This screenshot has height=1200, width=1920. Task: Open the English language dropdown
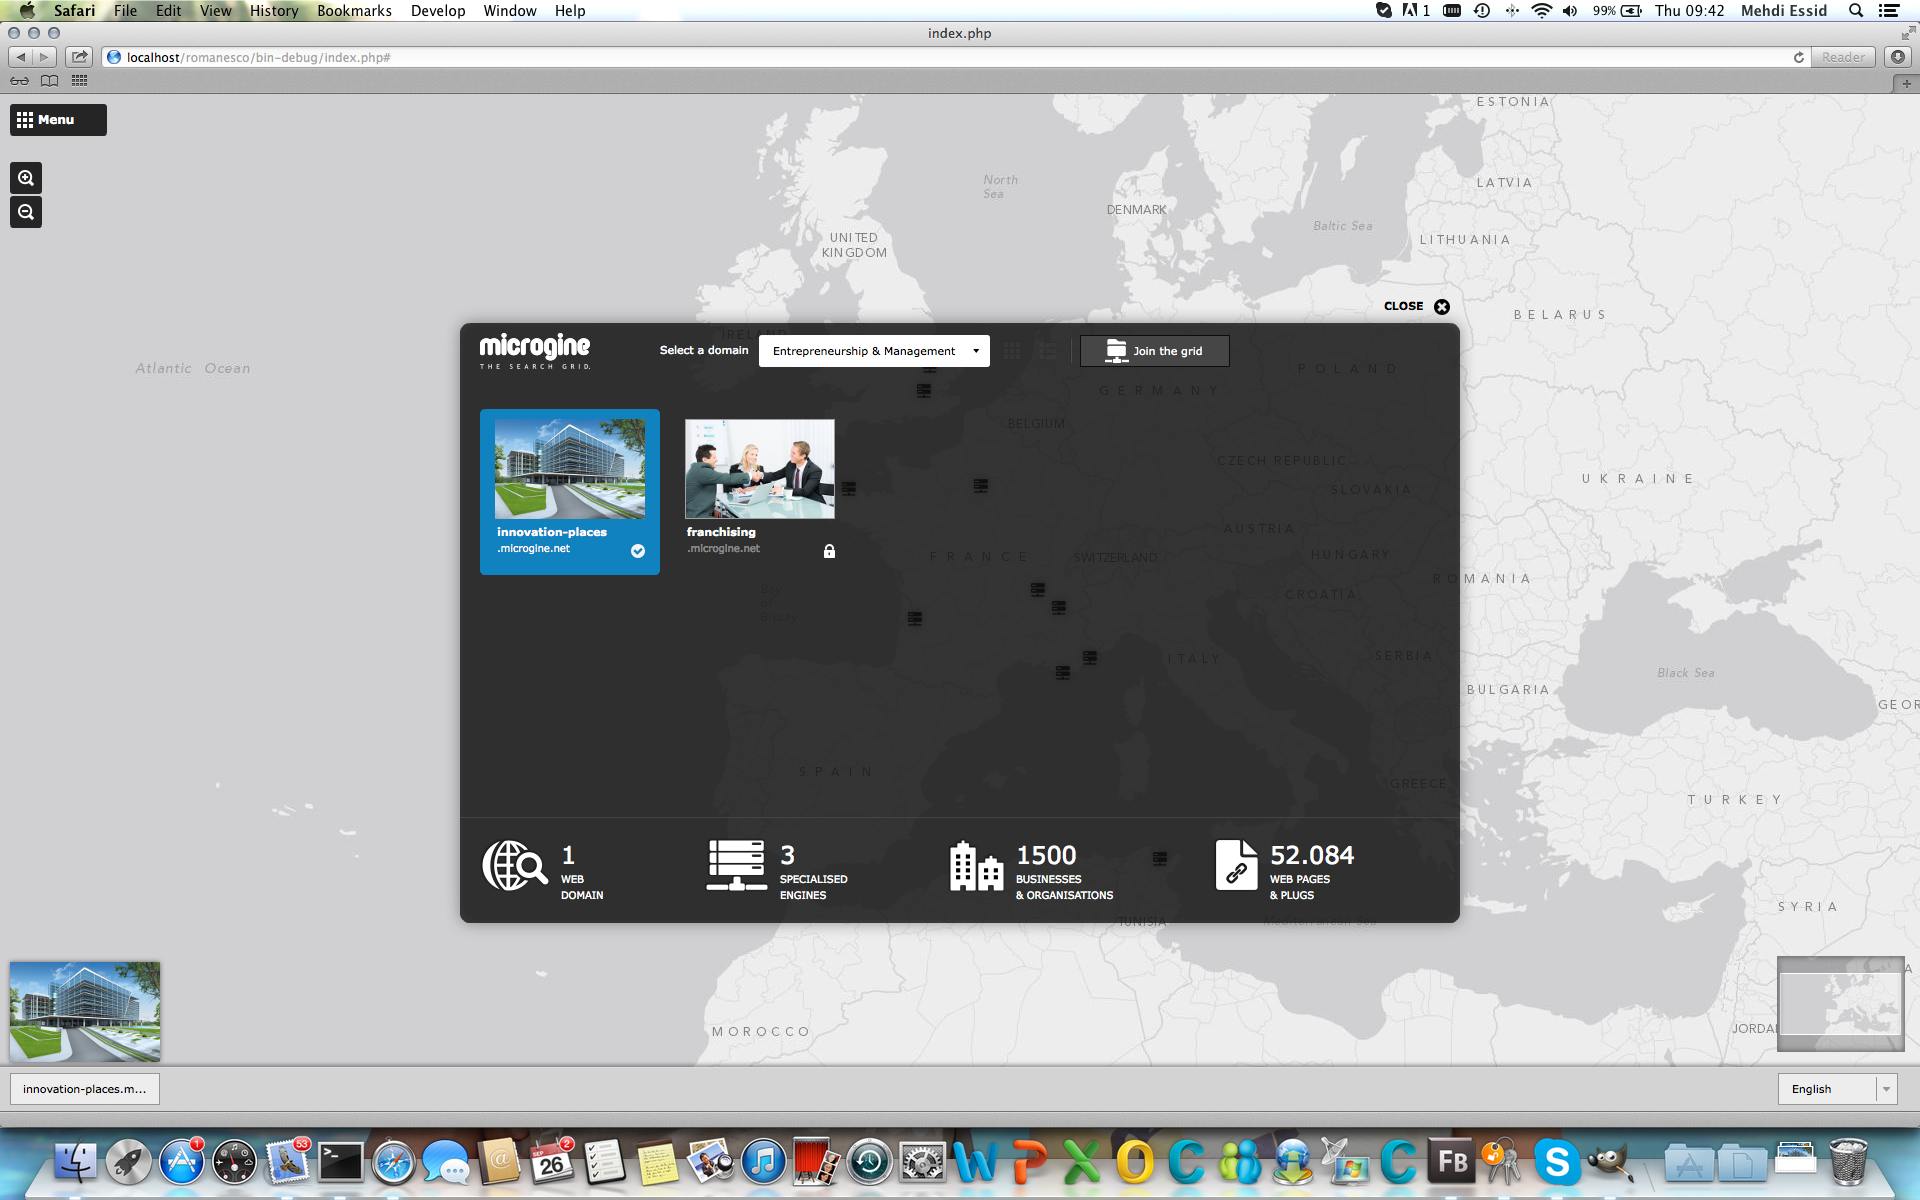click(1837, 1089)
